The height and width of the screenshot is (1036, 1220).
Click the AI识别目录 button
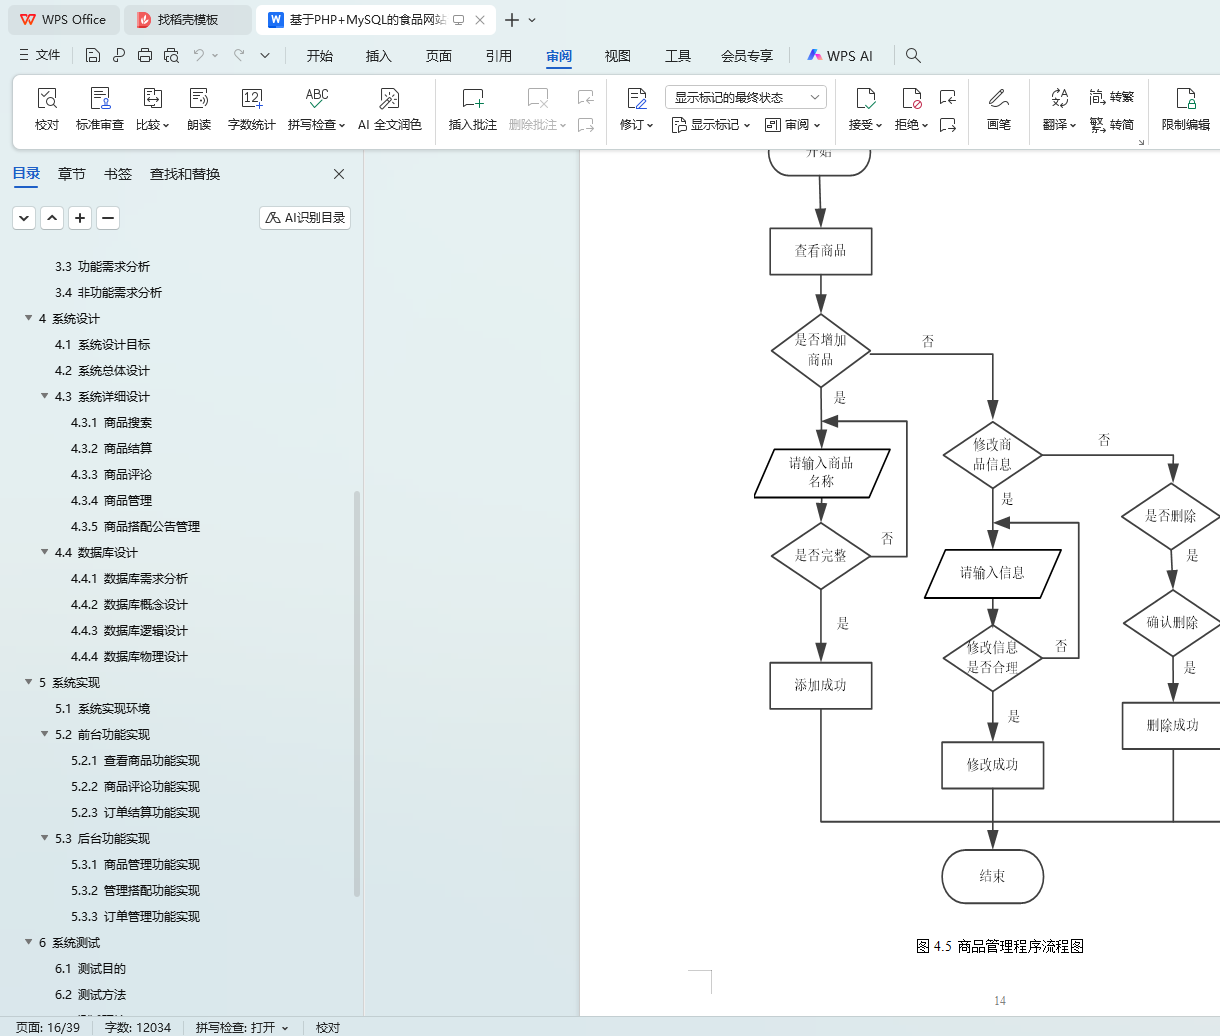[305, 218]
